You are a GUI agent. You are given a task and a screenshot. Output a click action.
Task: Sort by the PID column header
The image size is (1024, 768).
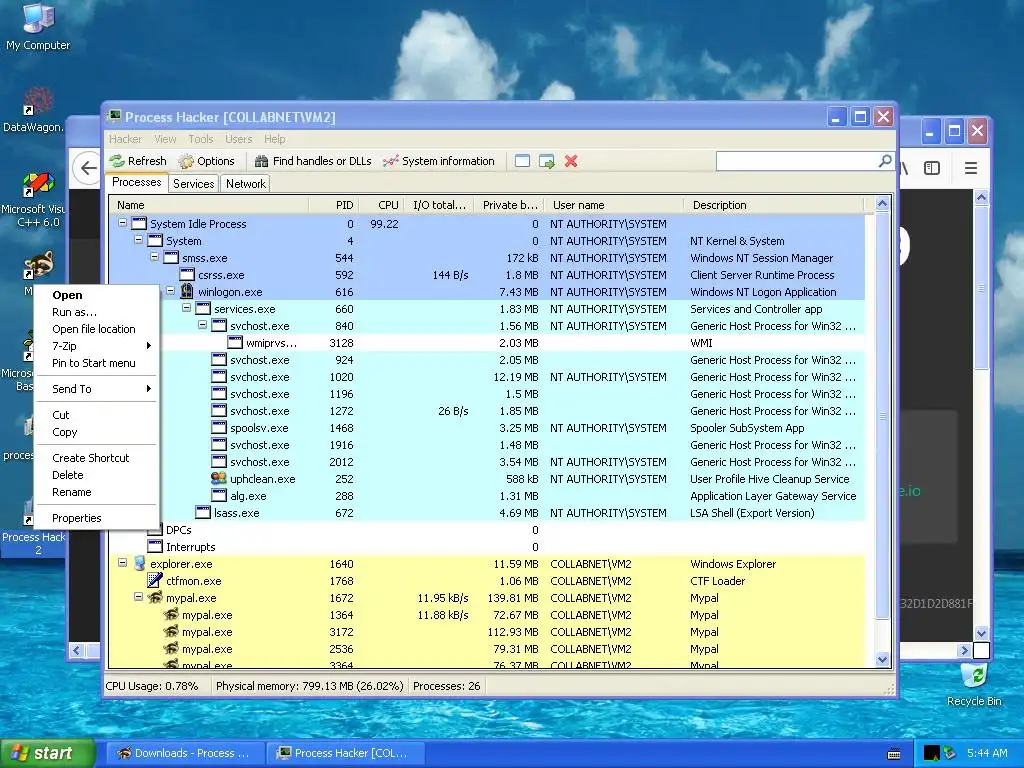pos(334,205)
